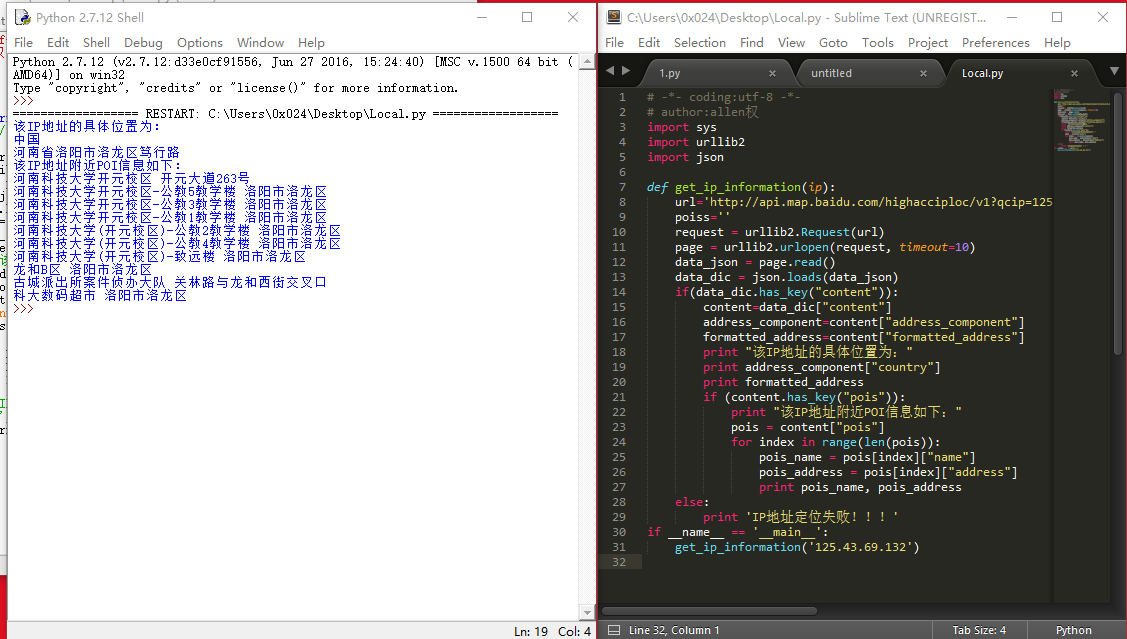The image size is (1127, 639).
Task: Open Help menu in Sublime Text
Action: tap(1057, 42)
